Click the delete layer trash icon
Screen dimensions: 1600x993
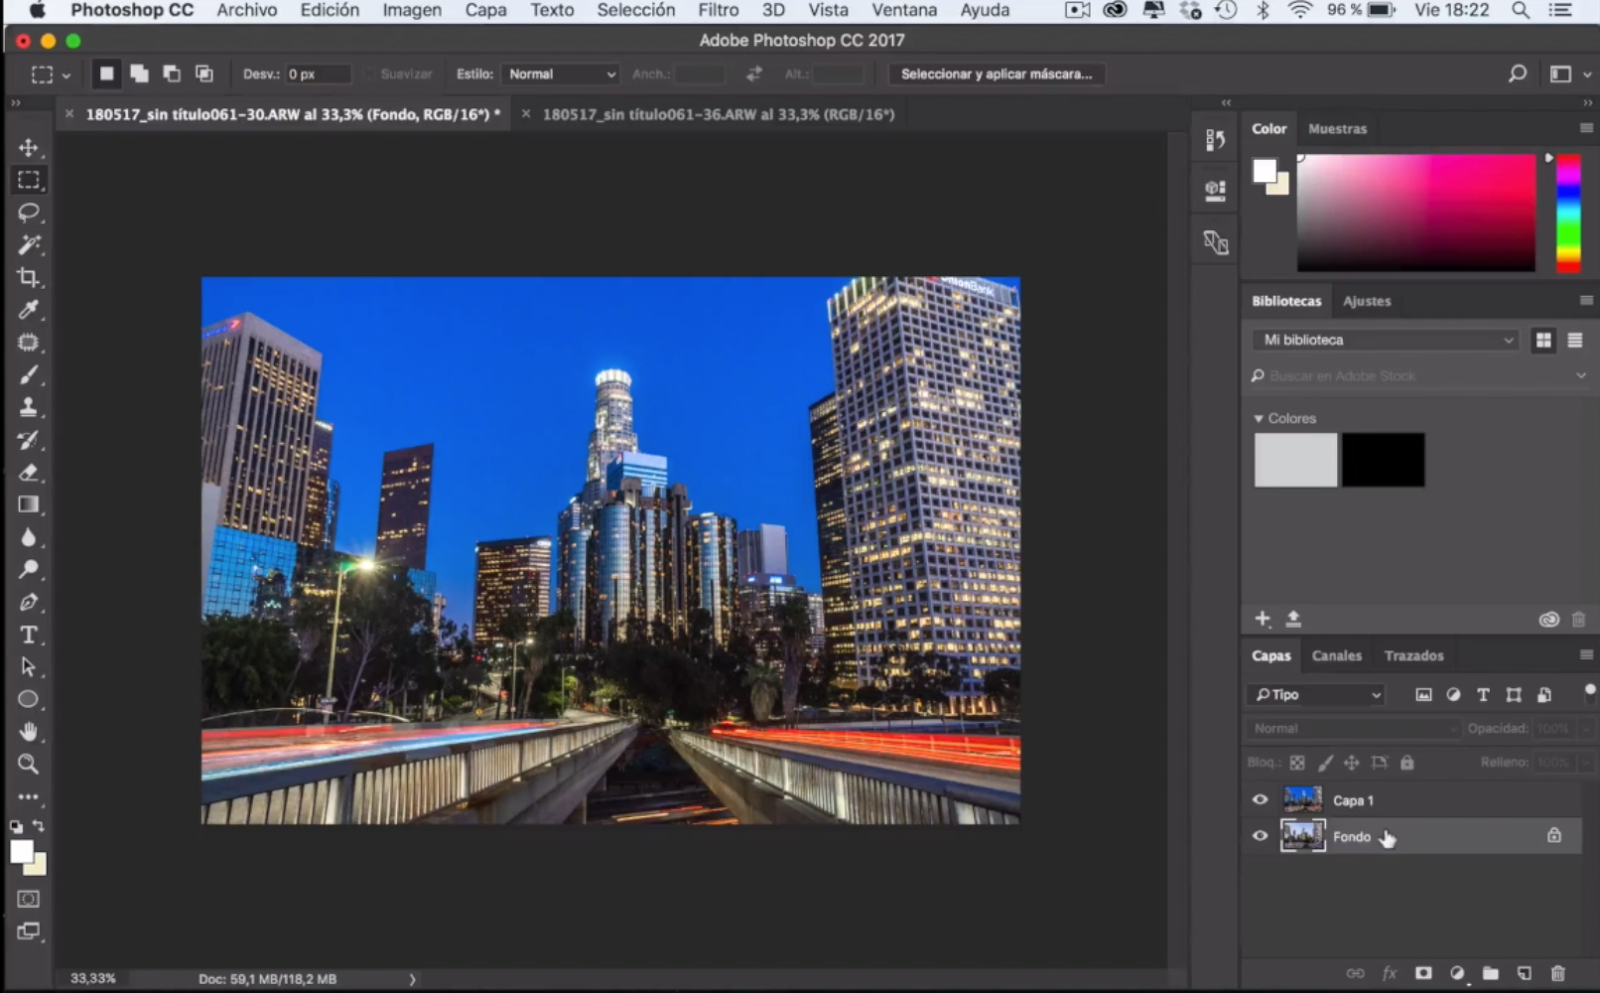(1557, 973)
